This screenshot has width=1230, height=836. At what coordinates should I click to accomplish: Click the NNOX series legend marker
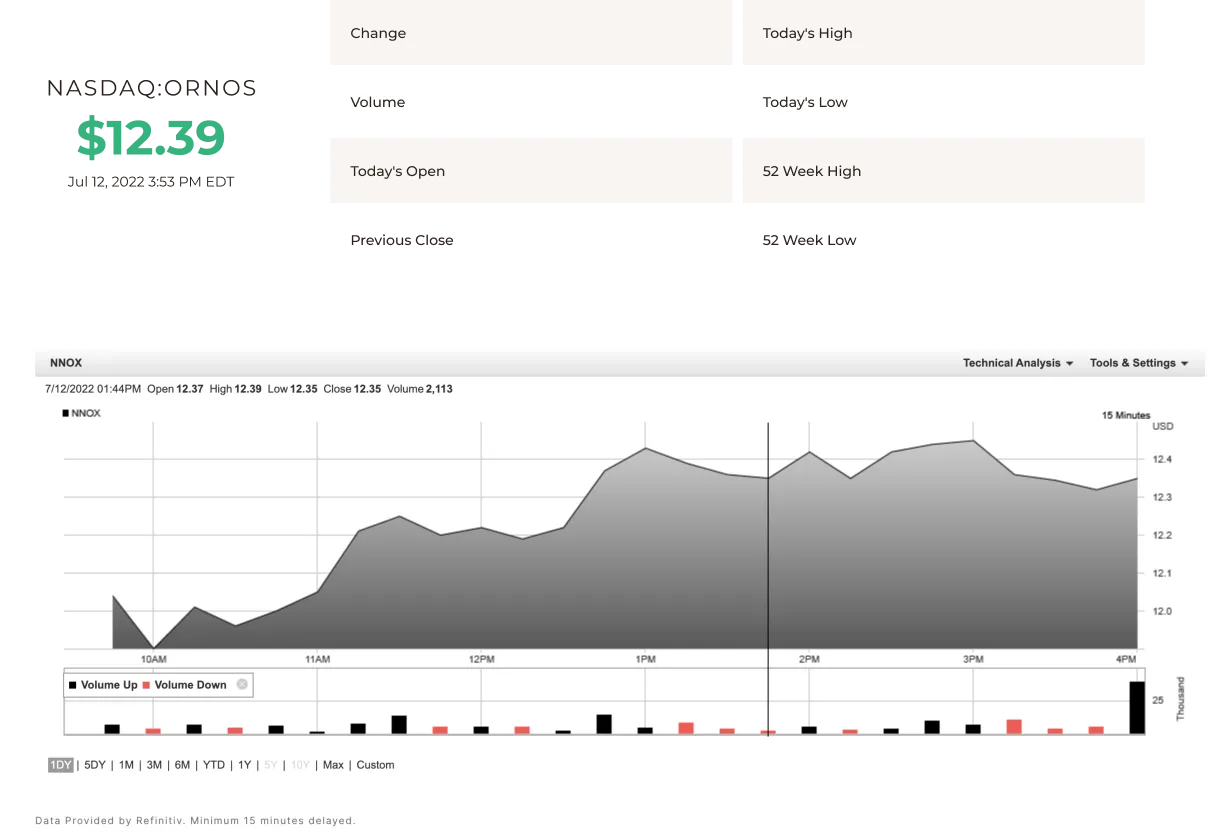(x=66, y=413)
